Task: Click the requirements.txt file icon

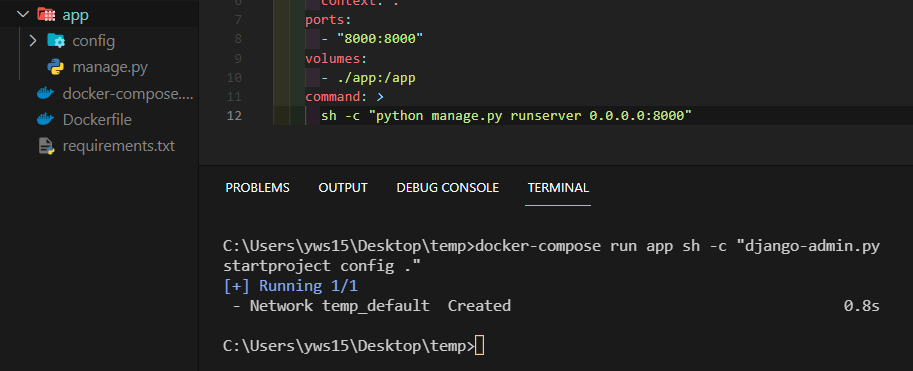Action: click(46, 146)
